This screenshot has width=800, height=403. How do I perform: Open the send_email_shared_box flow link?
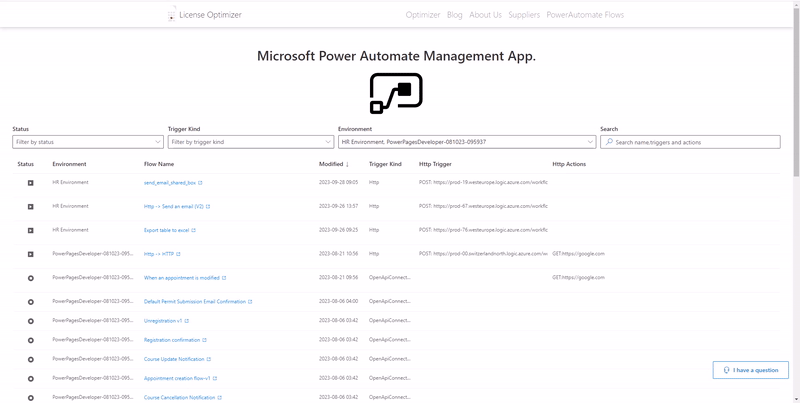(x=170, y=183)
